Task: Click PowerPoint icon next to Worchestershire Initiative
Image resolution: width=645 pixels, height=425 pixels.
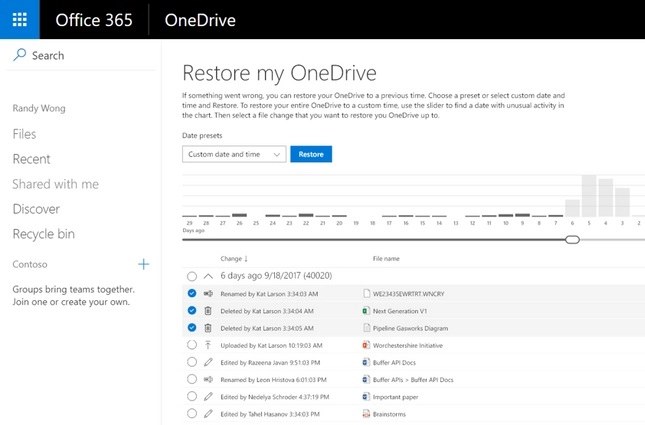Action: 366,345
